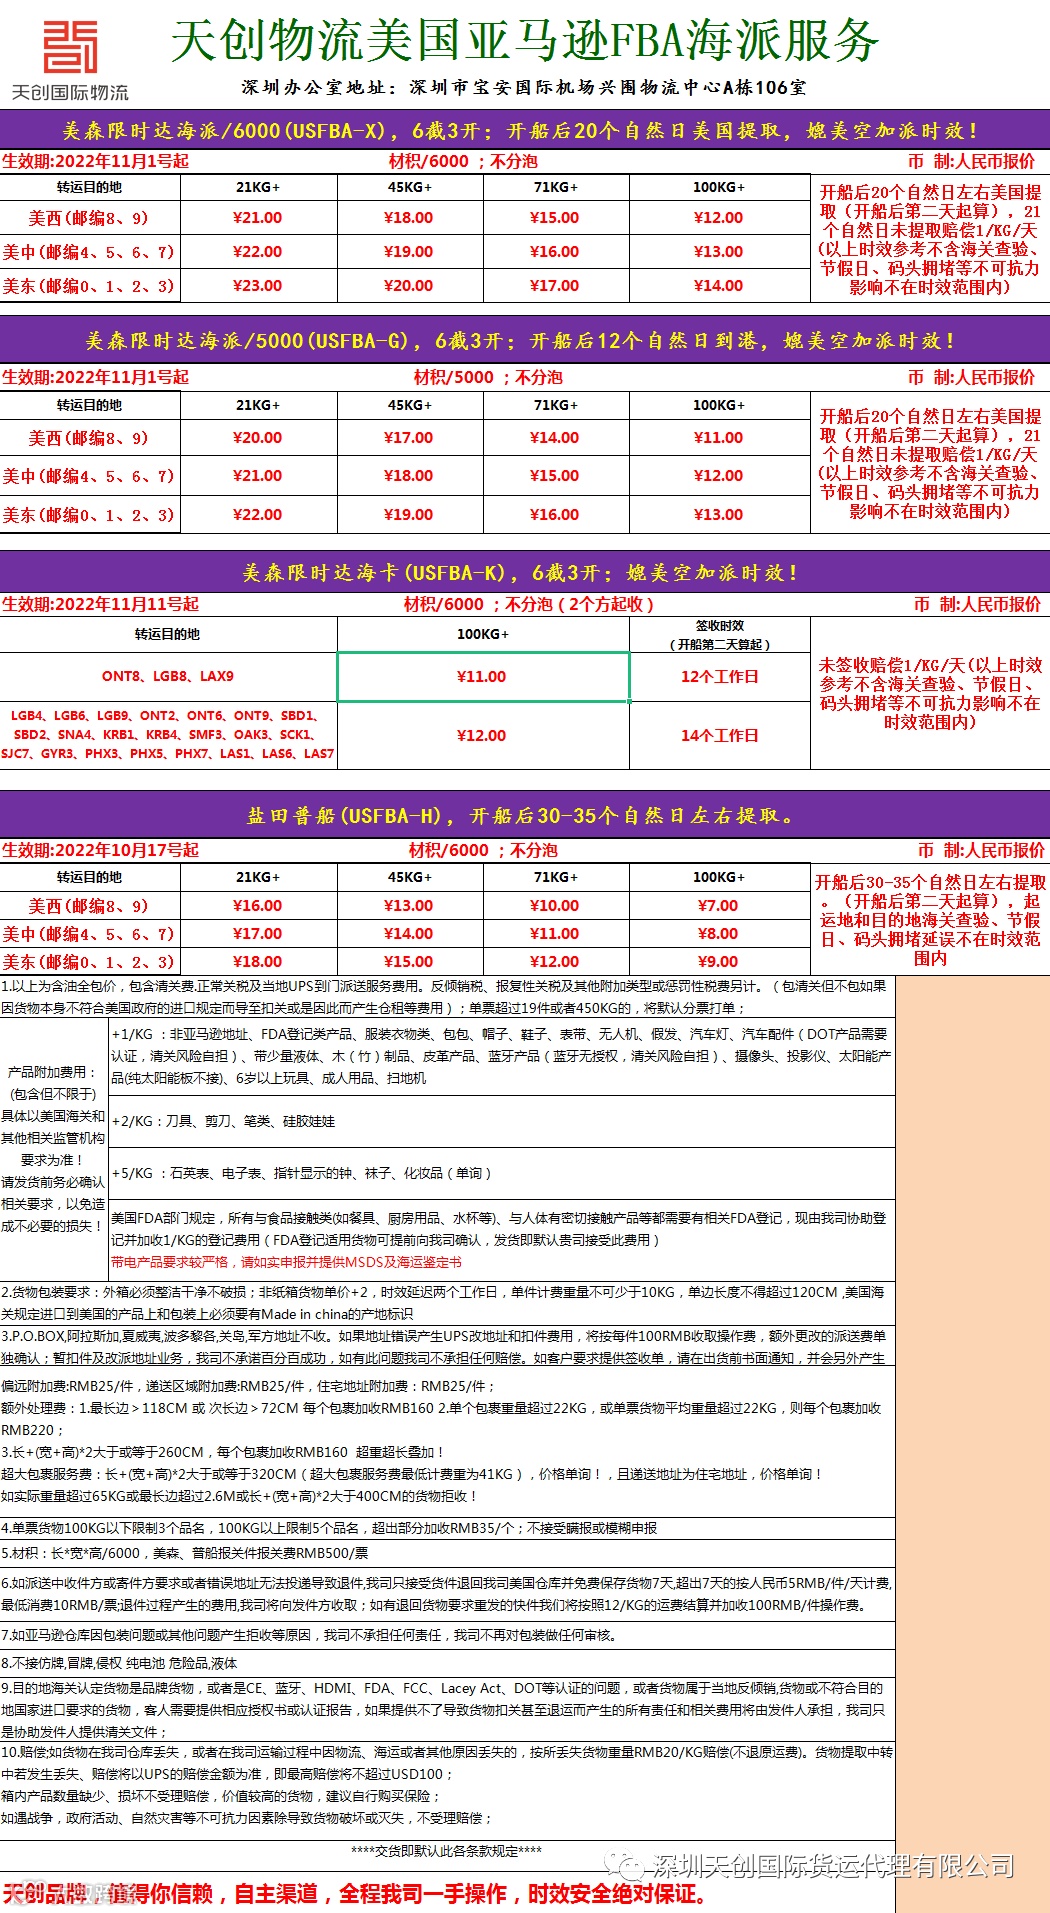The image size is (1050, 1913).
Task: Click the green title 天创物流美国亚马逊FBA海派服务
Action: [x=524, y=41]
